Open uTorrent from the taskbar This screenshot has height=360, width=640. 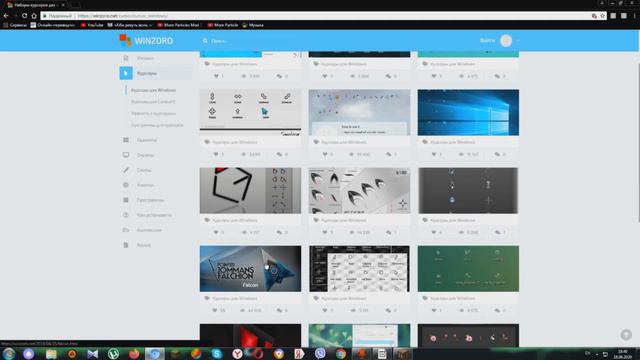(113, 353)
